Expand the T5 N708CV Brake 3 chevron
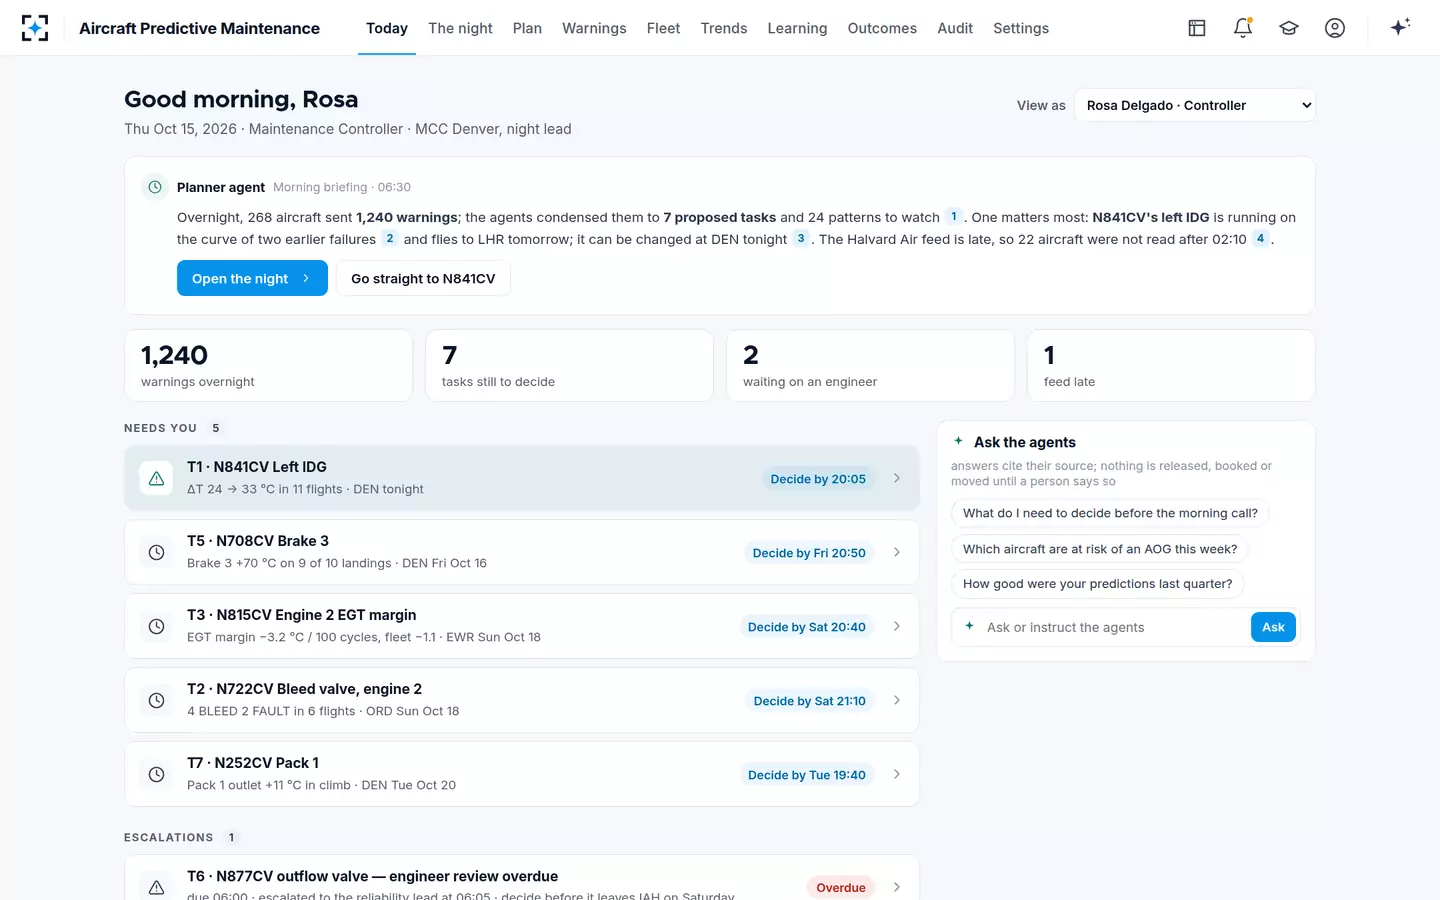The width and height of the screenshot is (1440, 900). pyautogui.click(x=897, y=553)
